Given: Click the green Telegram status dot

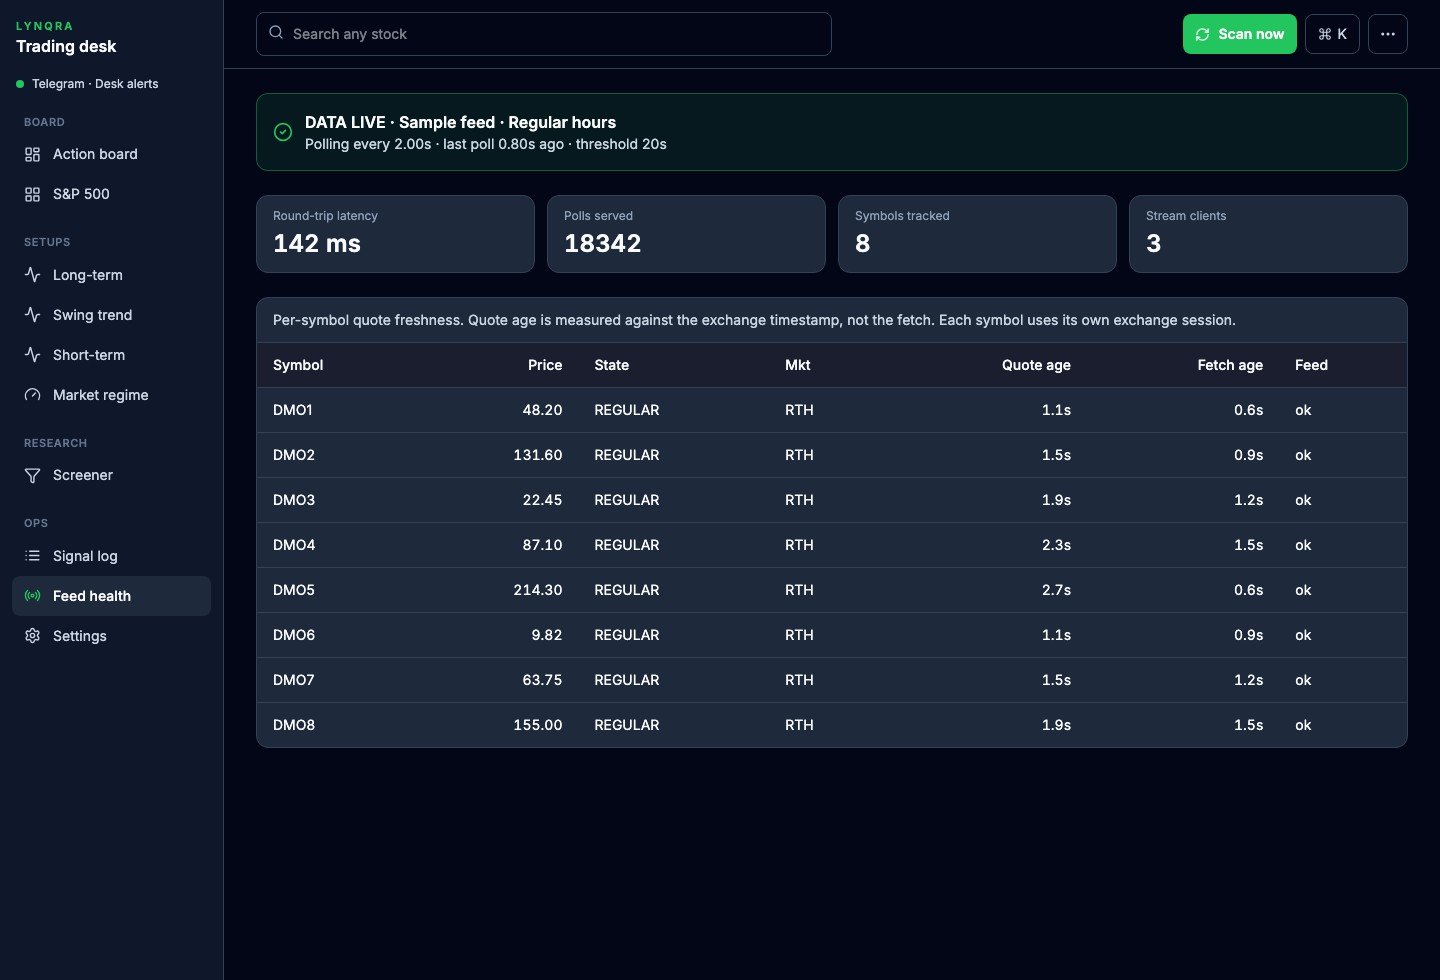Looking at the screenshot, I should point(20,84).
